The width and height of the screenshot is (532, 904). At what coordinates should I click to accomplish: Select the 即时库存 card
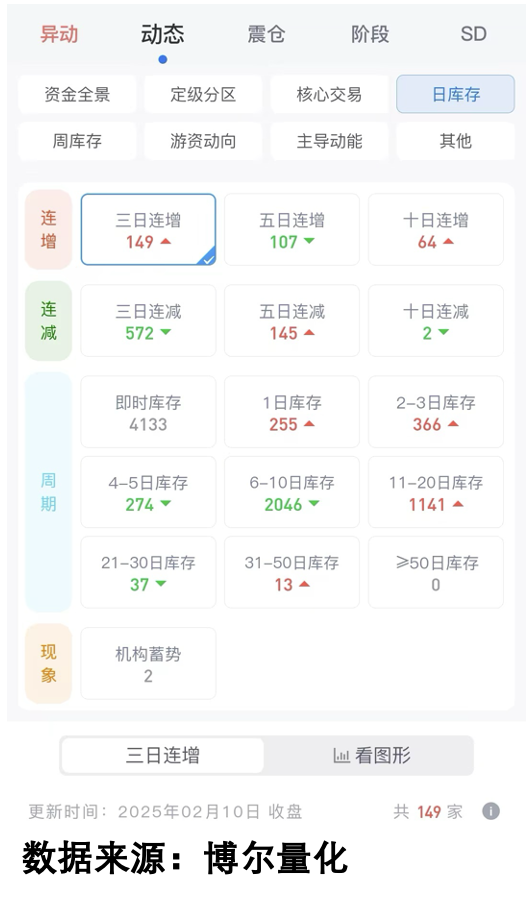[x=148, y=412]
